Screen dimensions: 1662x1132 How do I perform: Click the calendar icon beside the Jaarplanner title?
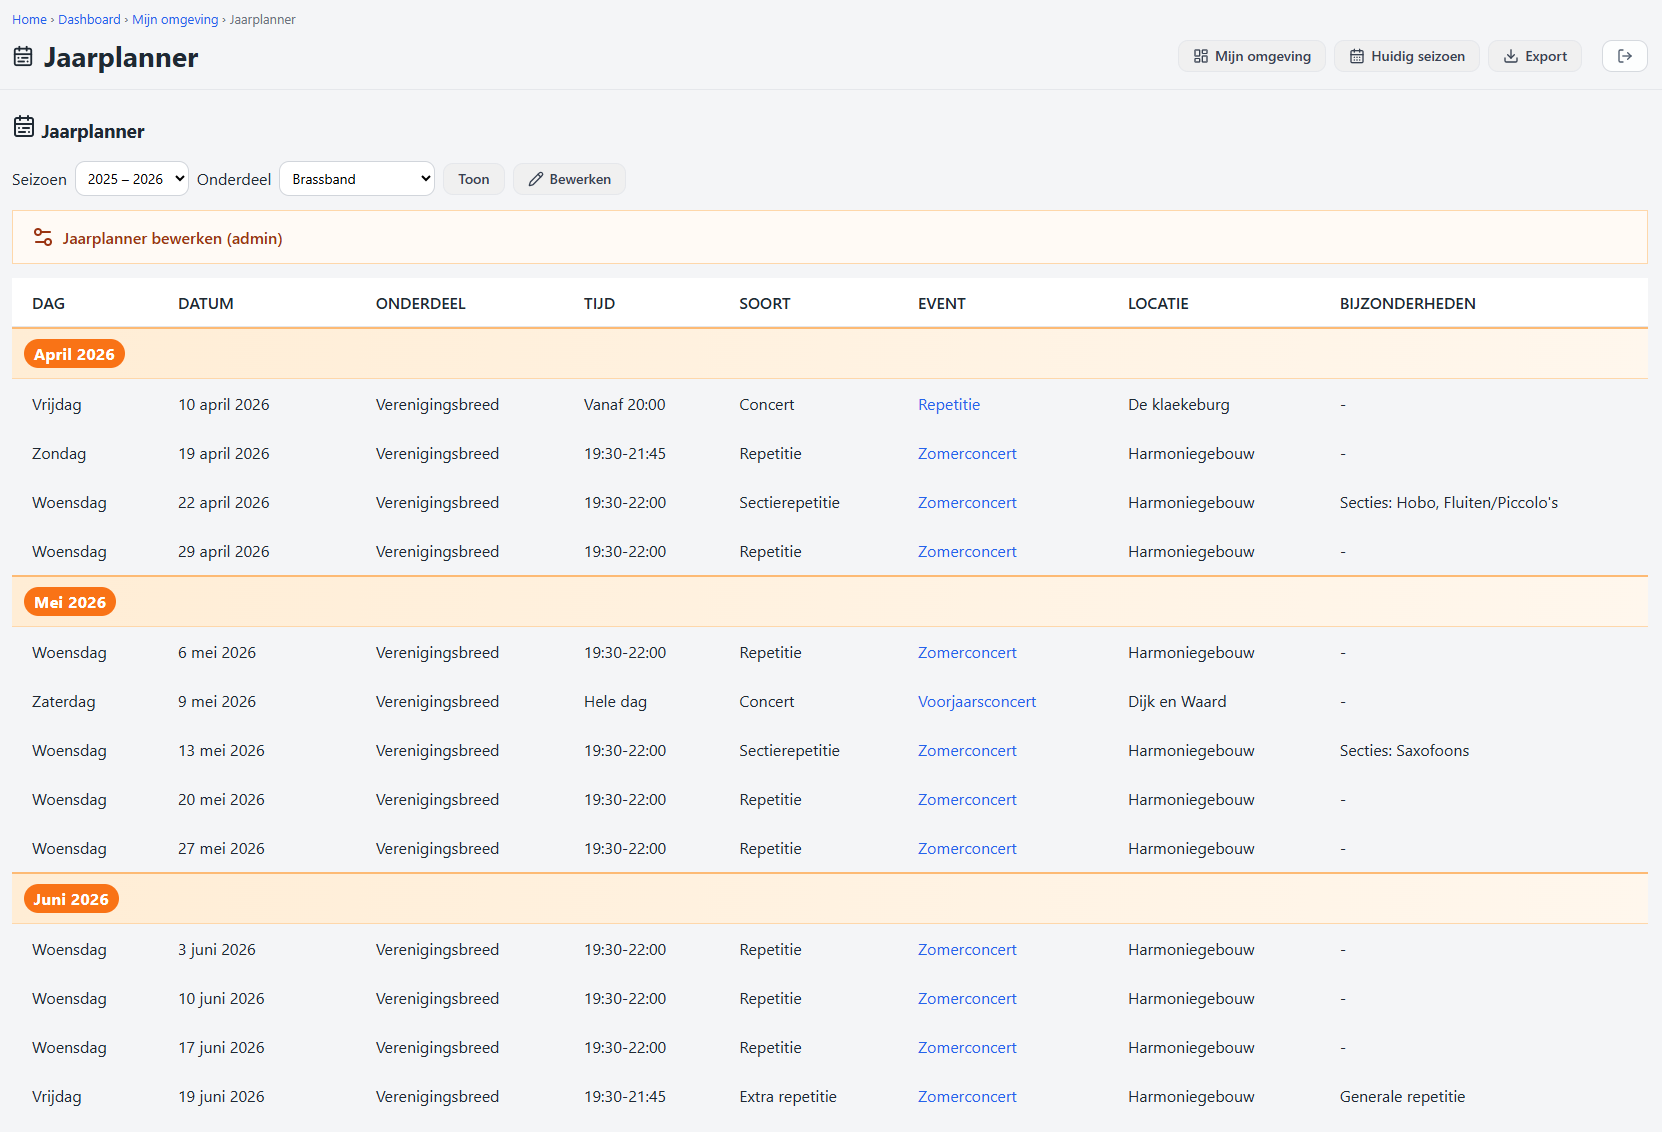coord(23,57)
